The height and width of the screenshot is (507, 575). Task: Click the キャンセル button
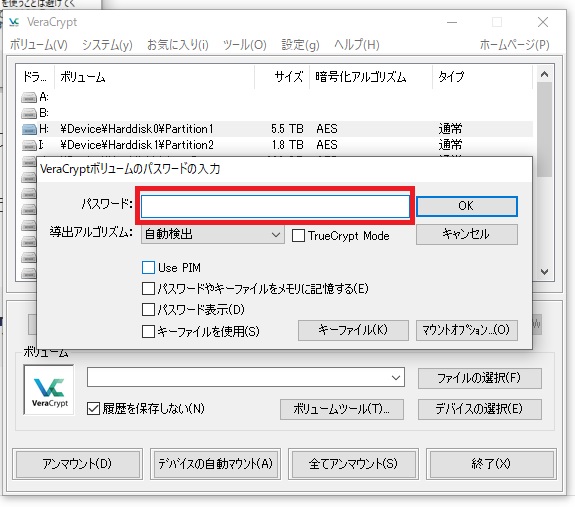pos(467,234)
